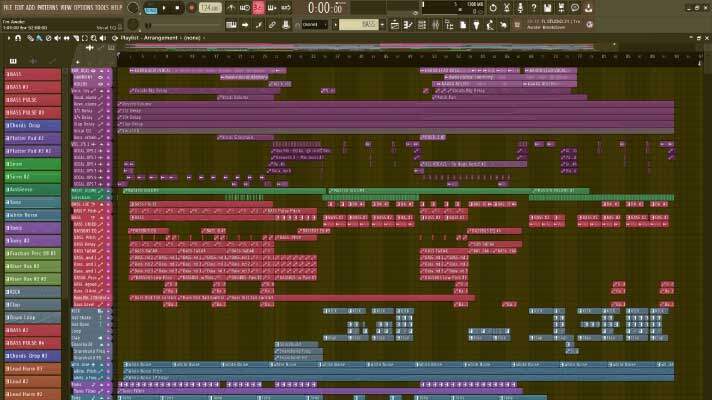Open the FILE menu
The width and height of the screenshot is (712, 400).
[8, 7]
